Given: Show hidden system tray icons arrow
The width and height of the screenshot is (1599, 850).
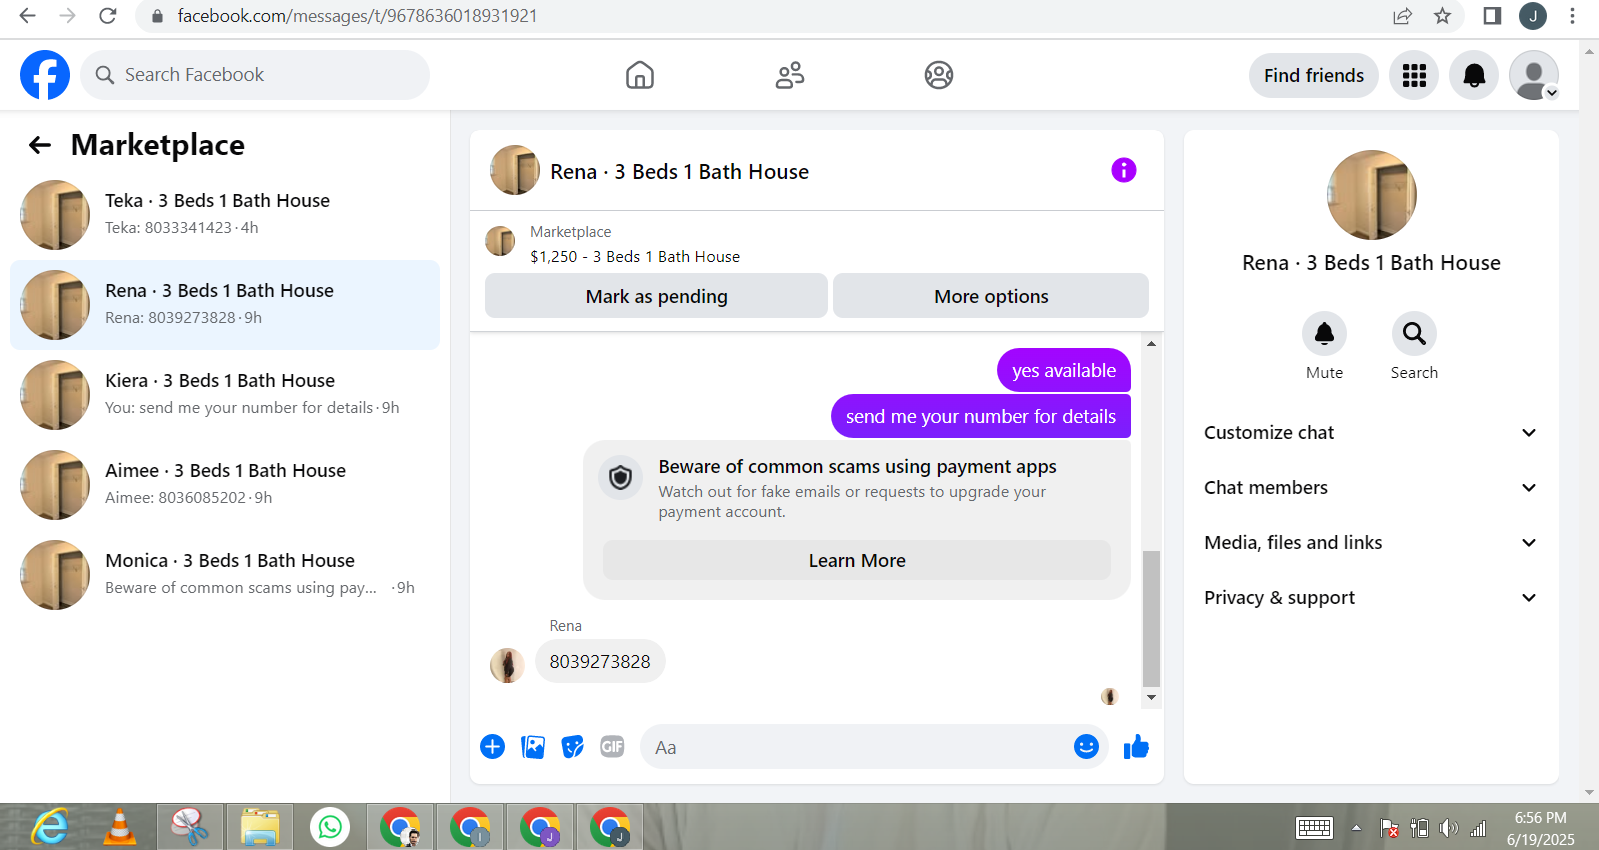Looking at the screenshot, I should click(x=1356, y=828).
